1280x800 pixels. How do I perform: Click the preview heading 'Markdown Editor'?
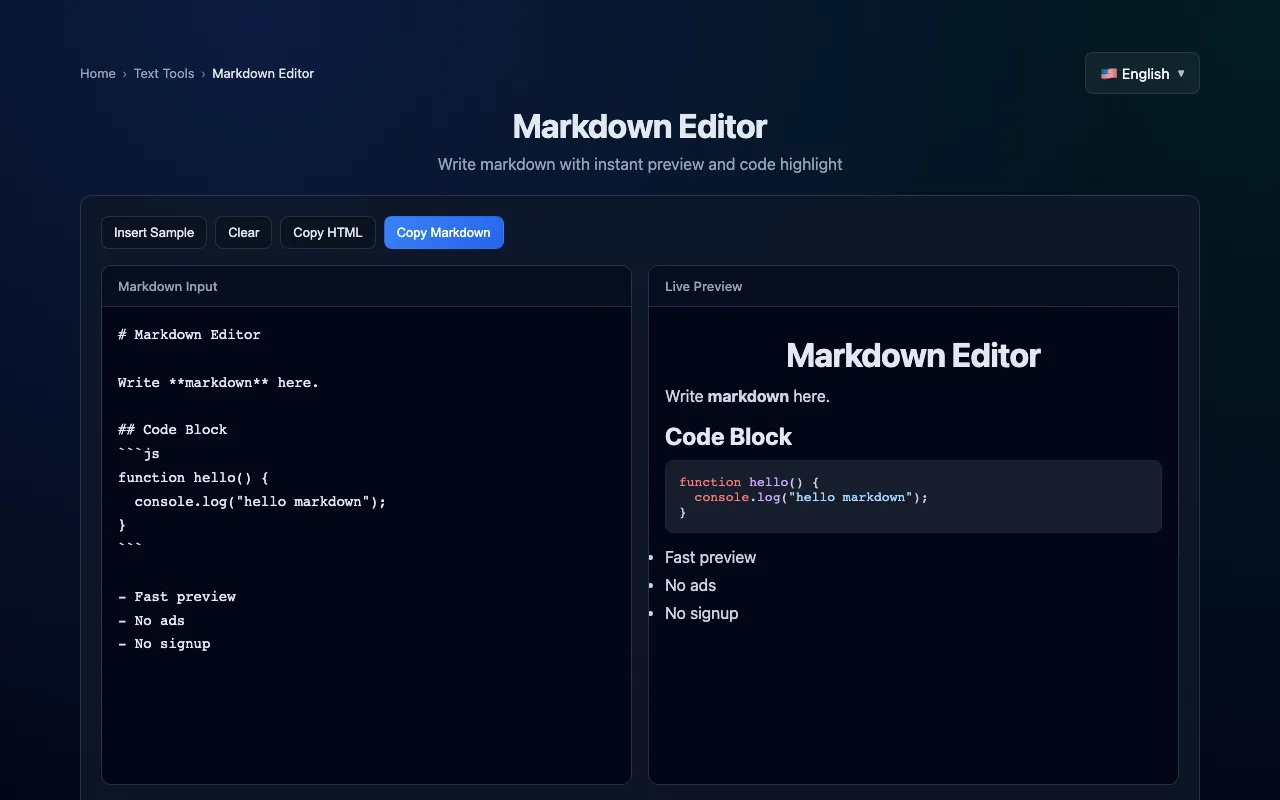(x=913, y=355)
